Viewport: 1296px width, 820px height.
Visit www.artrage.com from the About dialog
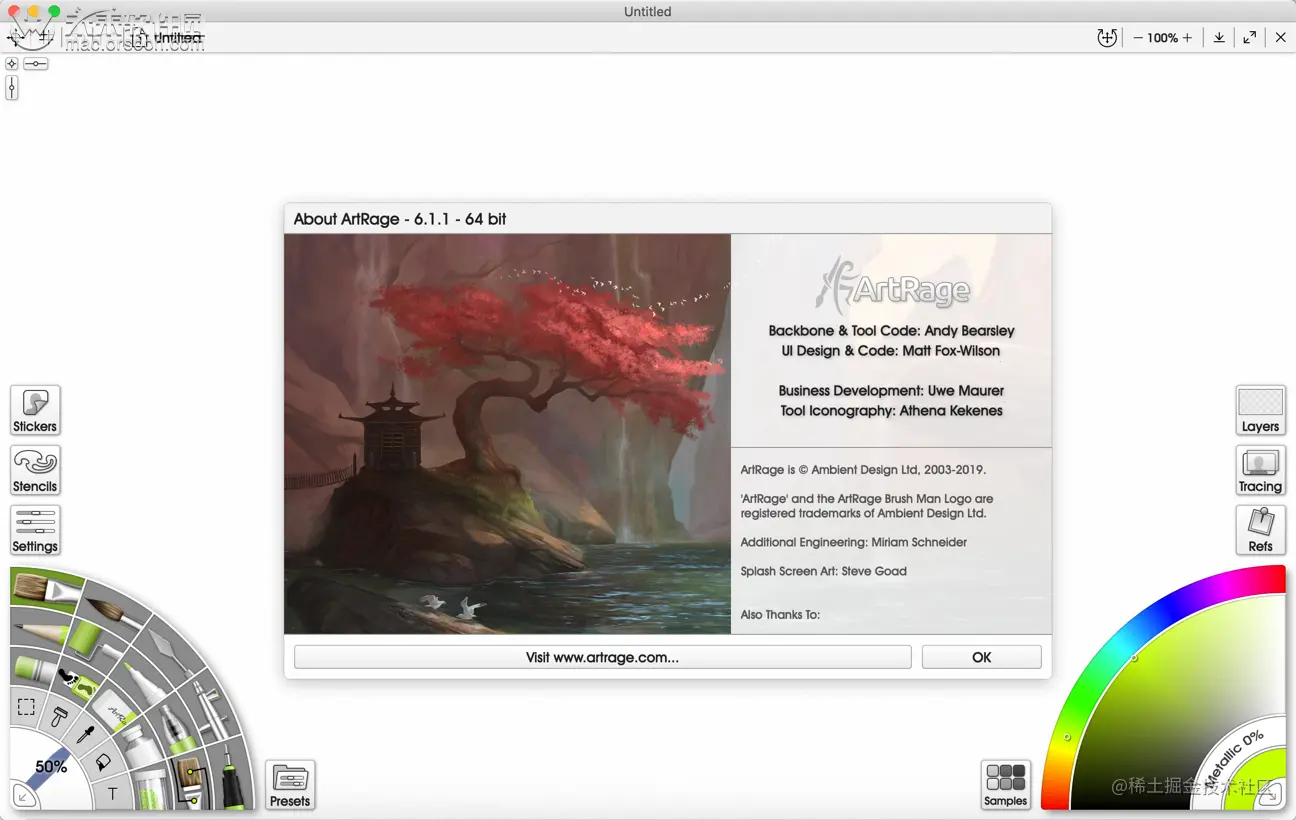tap(602, 657)
